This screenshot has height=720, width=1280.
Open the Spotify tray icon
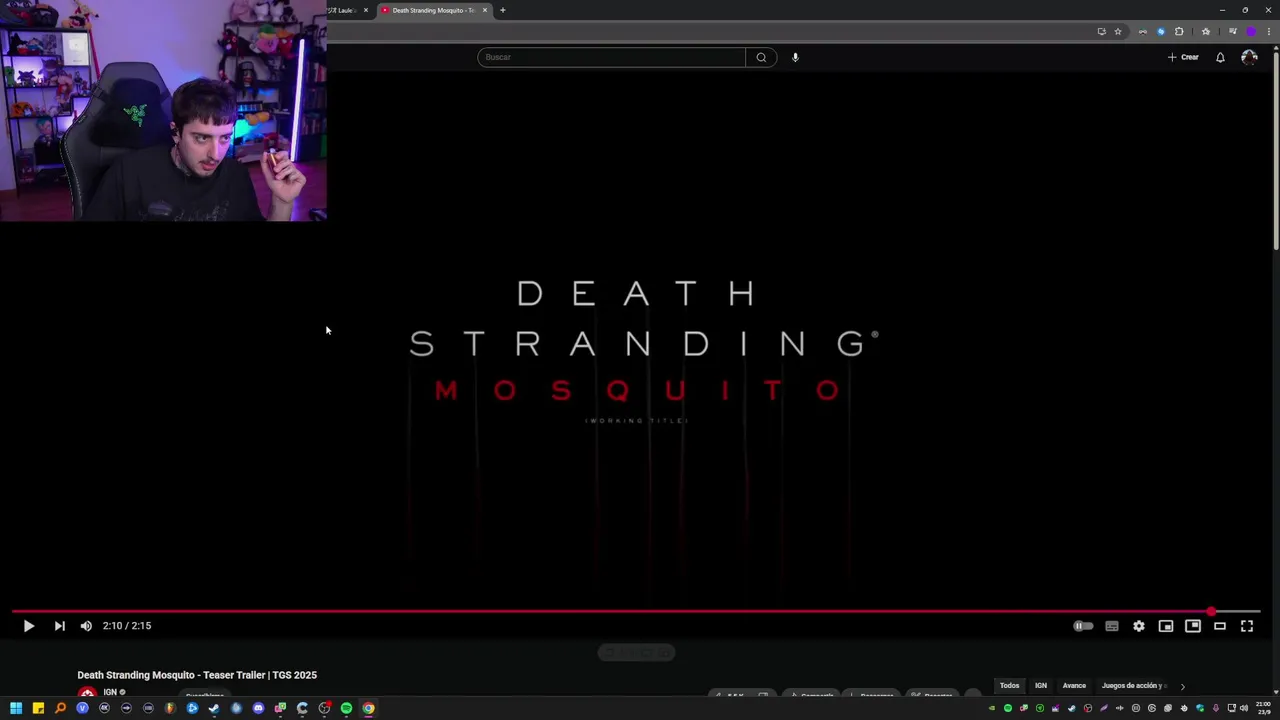(x=1008, y=708)
